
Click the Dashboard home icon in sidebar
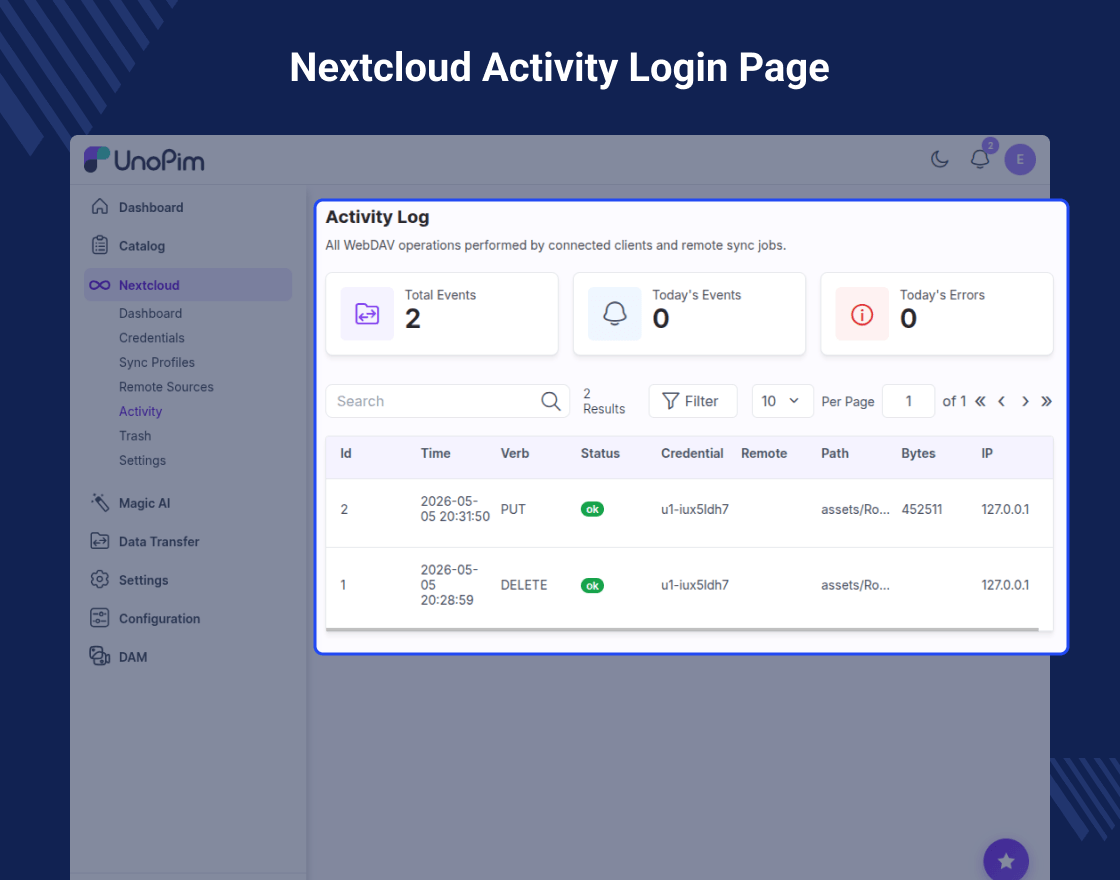click(100, 206)
